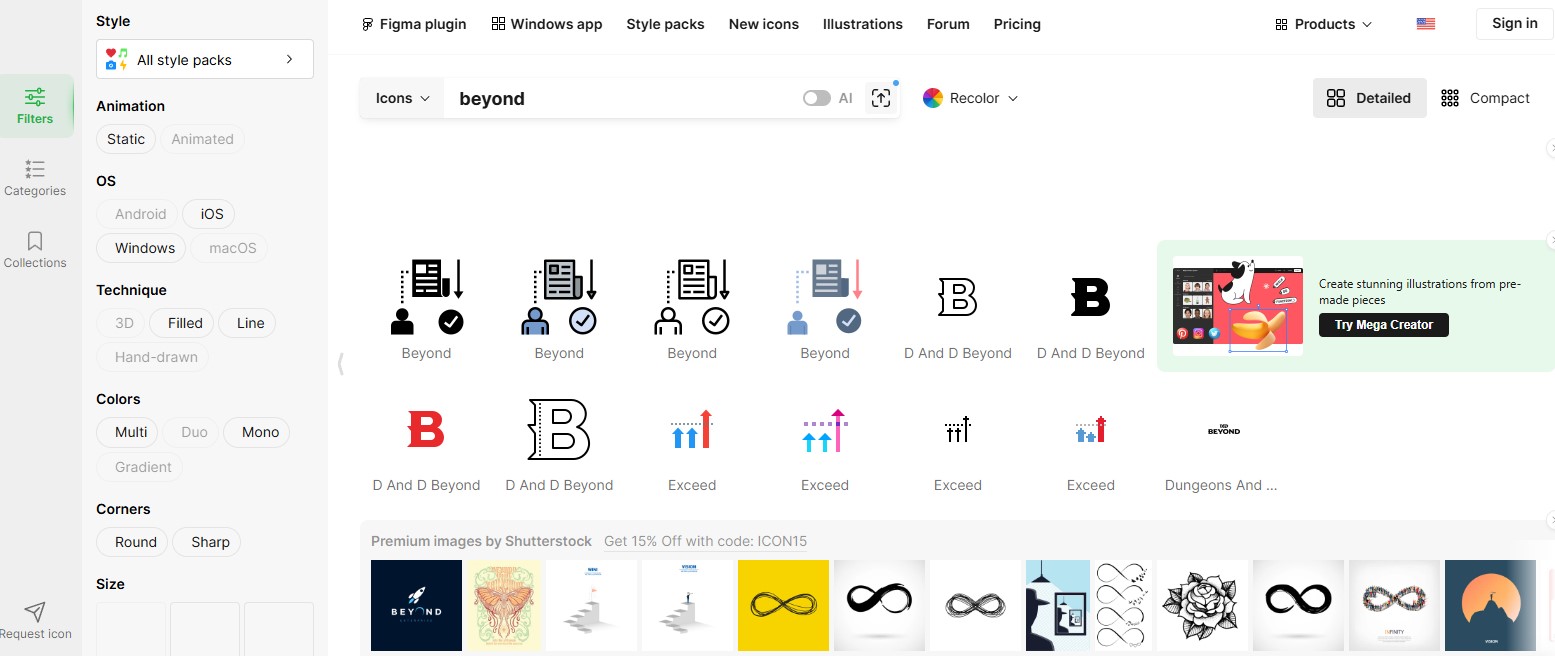Toggle the Animated filter option
The height and width of the screenshot is (656, 1555).
(203, 139)
